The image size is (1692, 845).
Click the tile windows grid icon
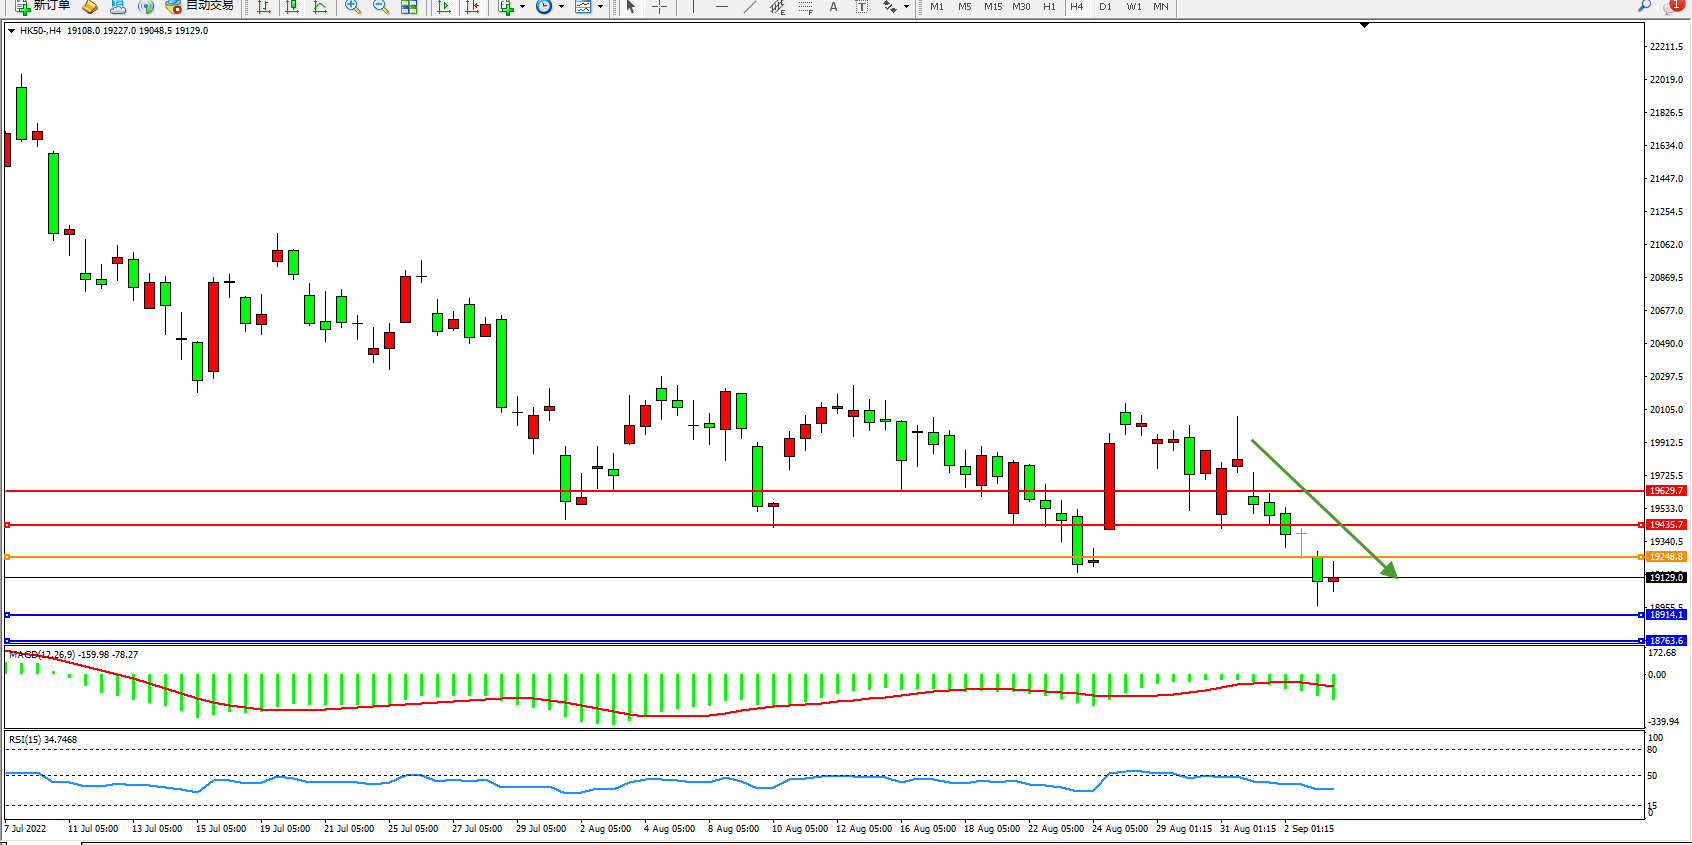point(409,7)
